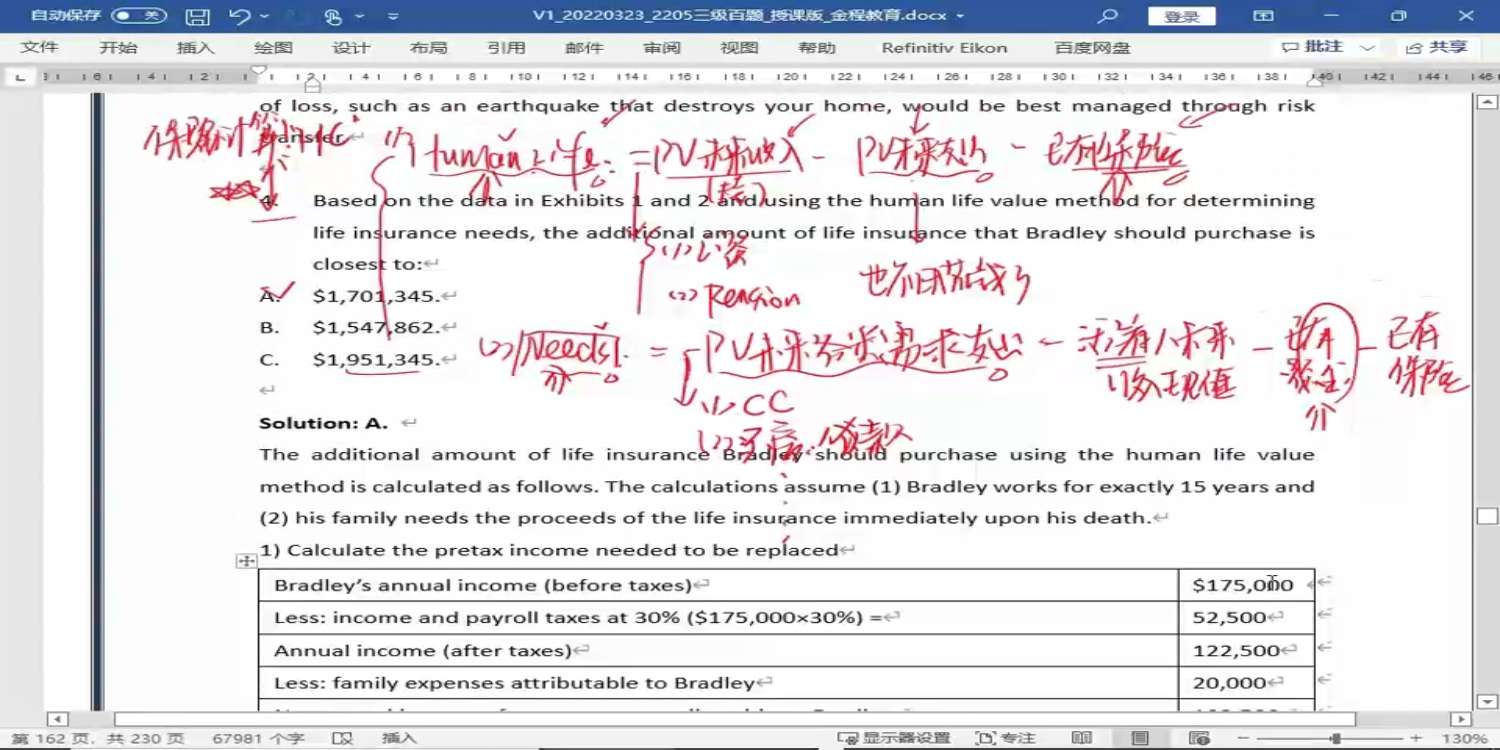Click the ruler tab-stop selector icon
The width and height of the screenshot is (1500, 750).
pyautogui.click(x=20, y=77)
